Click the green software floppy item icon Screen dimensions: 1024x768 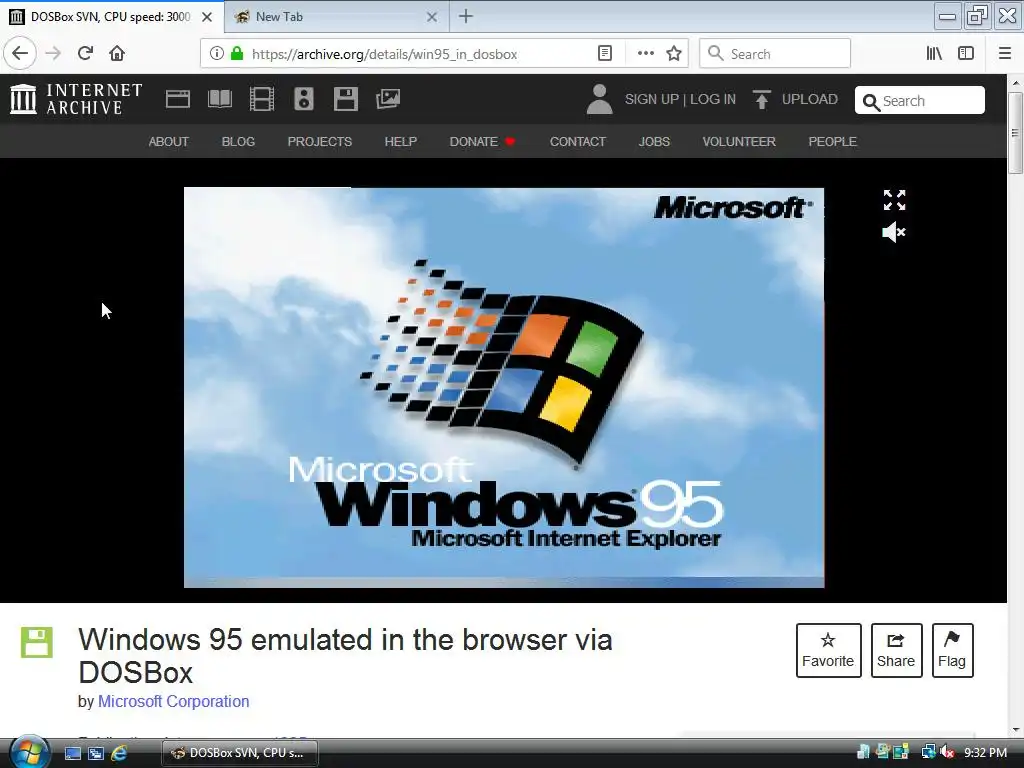click(x=37, y=642)
